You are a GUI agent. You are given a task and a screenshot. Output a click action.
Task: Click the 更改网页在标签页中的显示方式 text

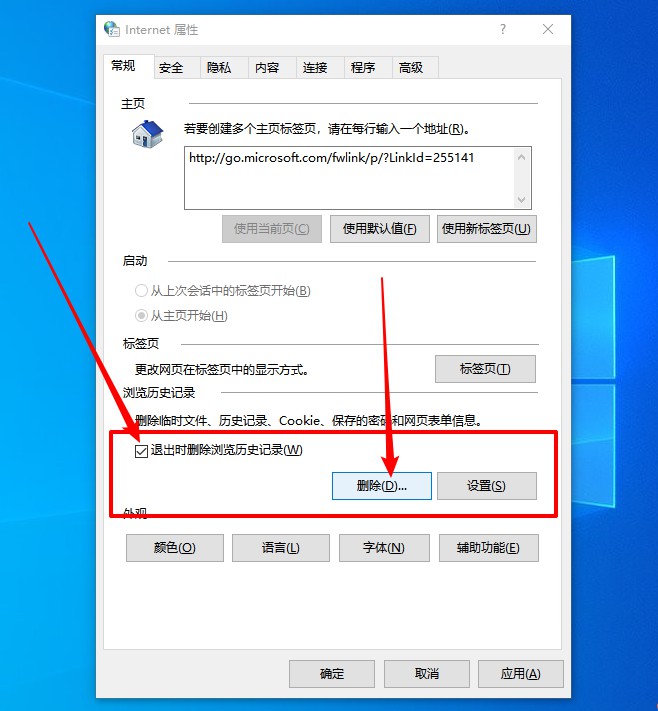pyautogui.click(x=222, y=370)
